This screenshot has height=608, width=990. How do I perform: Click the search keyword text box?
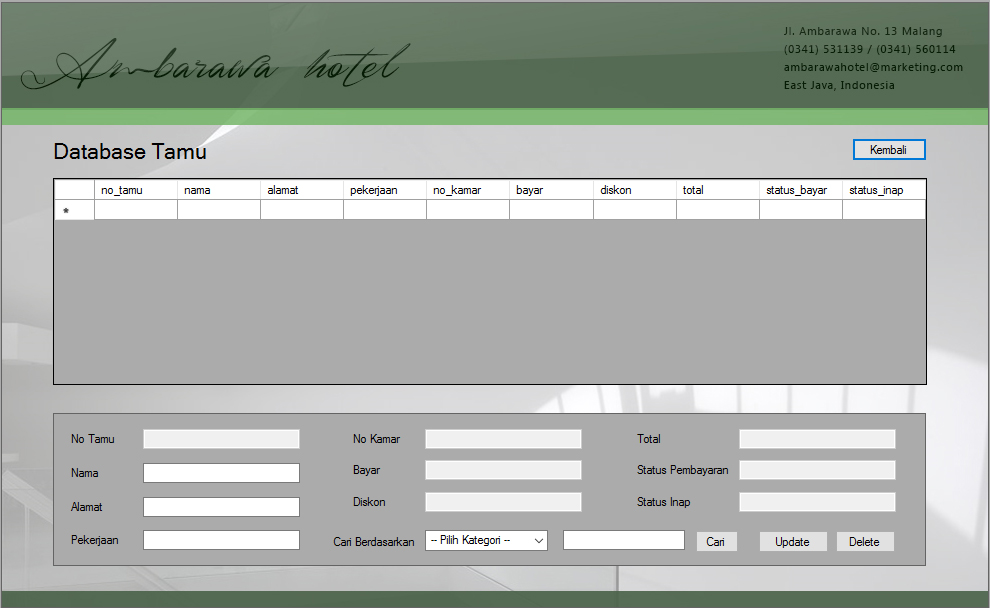(623, 540)
